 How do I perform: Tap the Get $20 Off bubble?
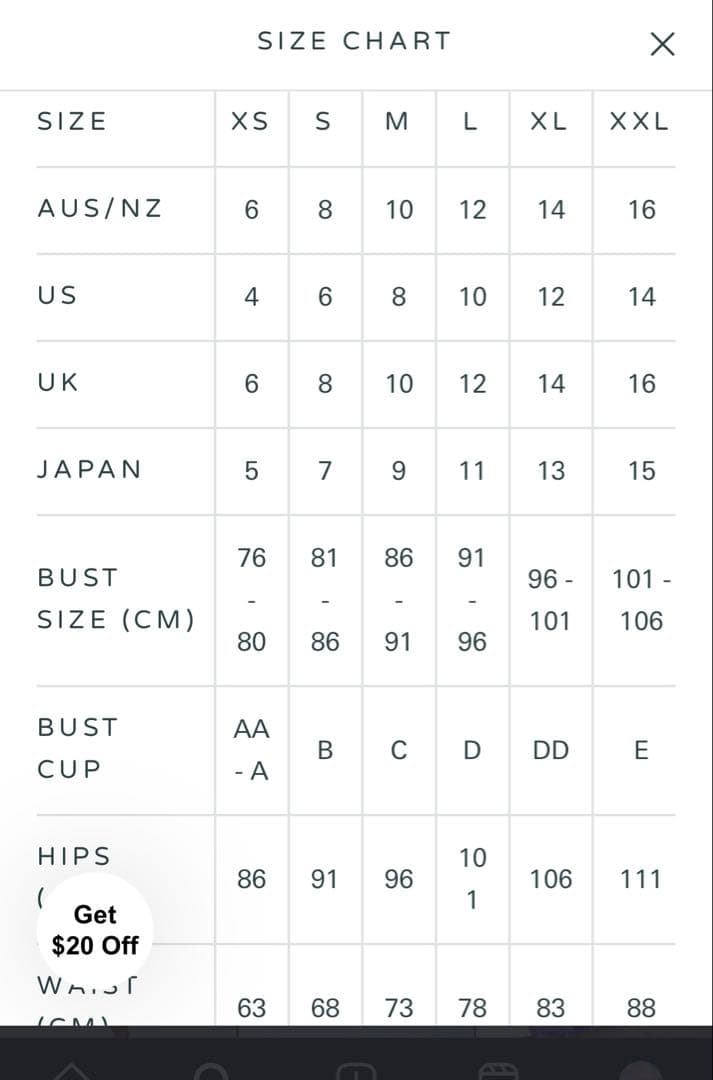pyautogui.click(x=95, y=930)
